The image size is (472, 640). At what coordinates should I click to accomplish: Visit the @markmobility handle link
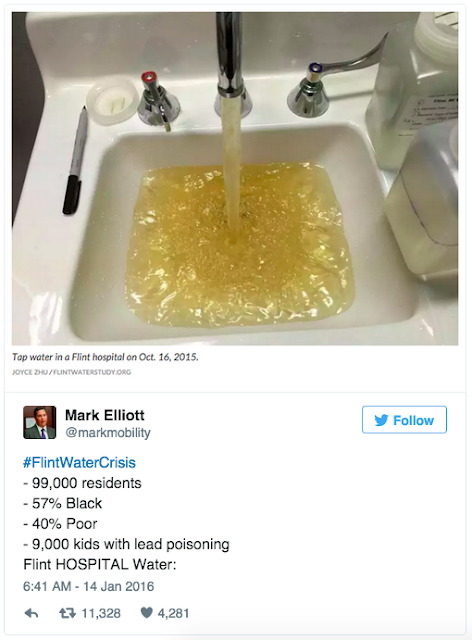pyautogui.click(x=108, y=433)
